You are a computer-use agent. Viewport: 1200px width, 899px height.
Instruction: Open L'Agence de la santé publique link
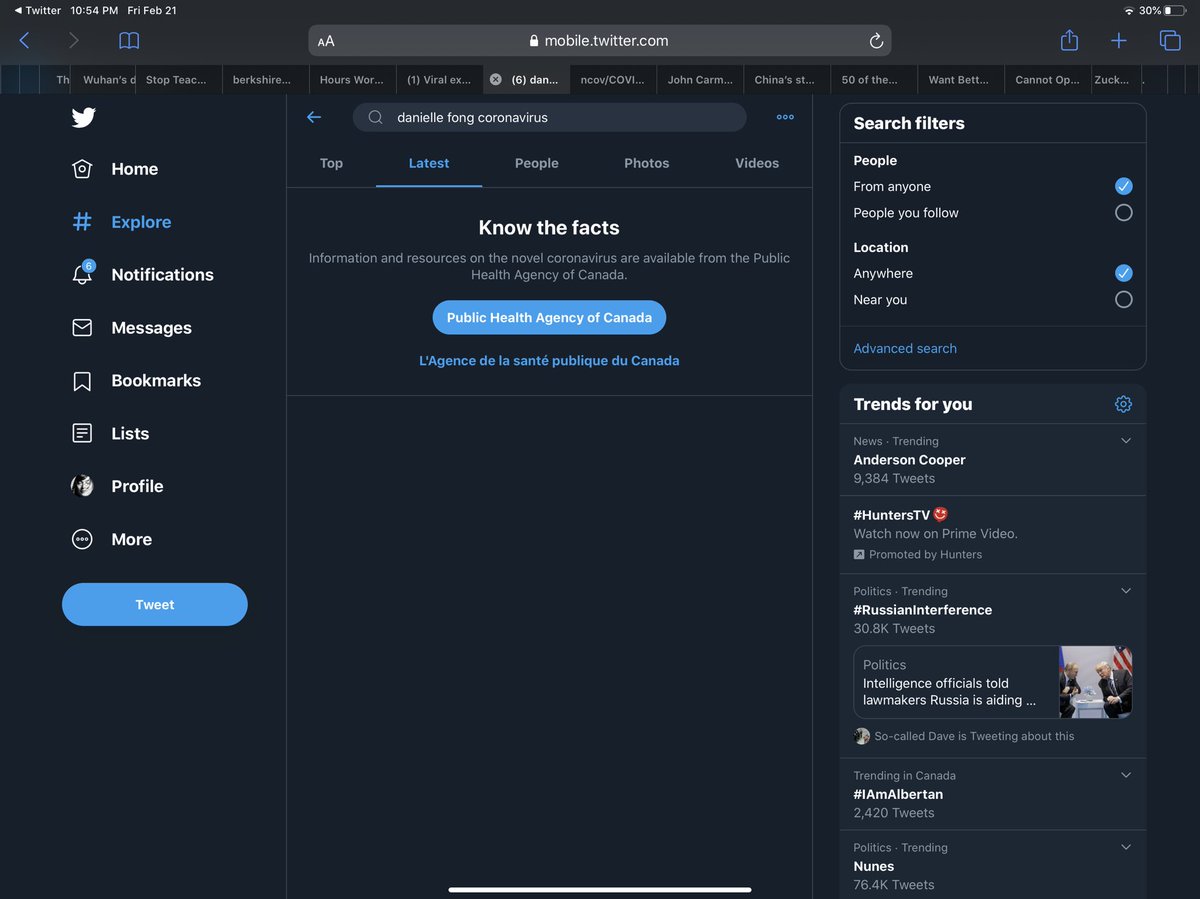(x=549, y=361)
